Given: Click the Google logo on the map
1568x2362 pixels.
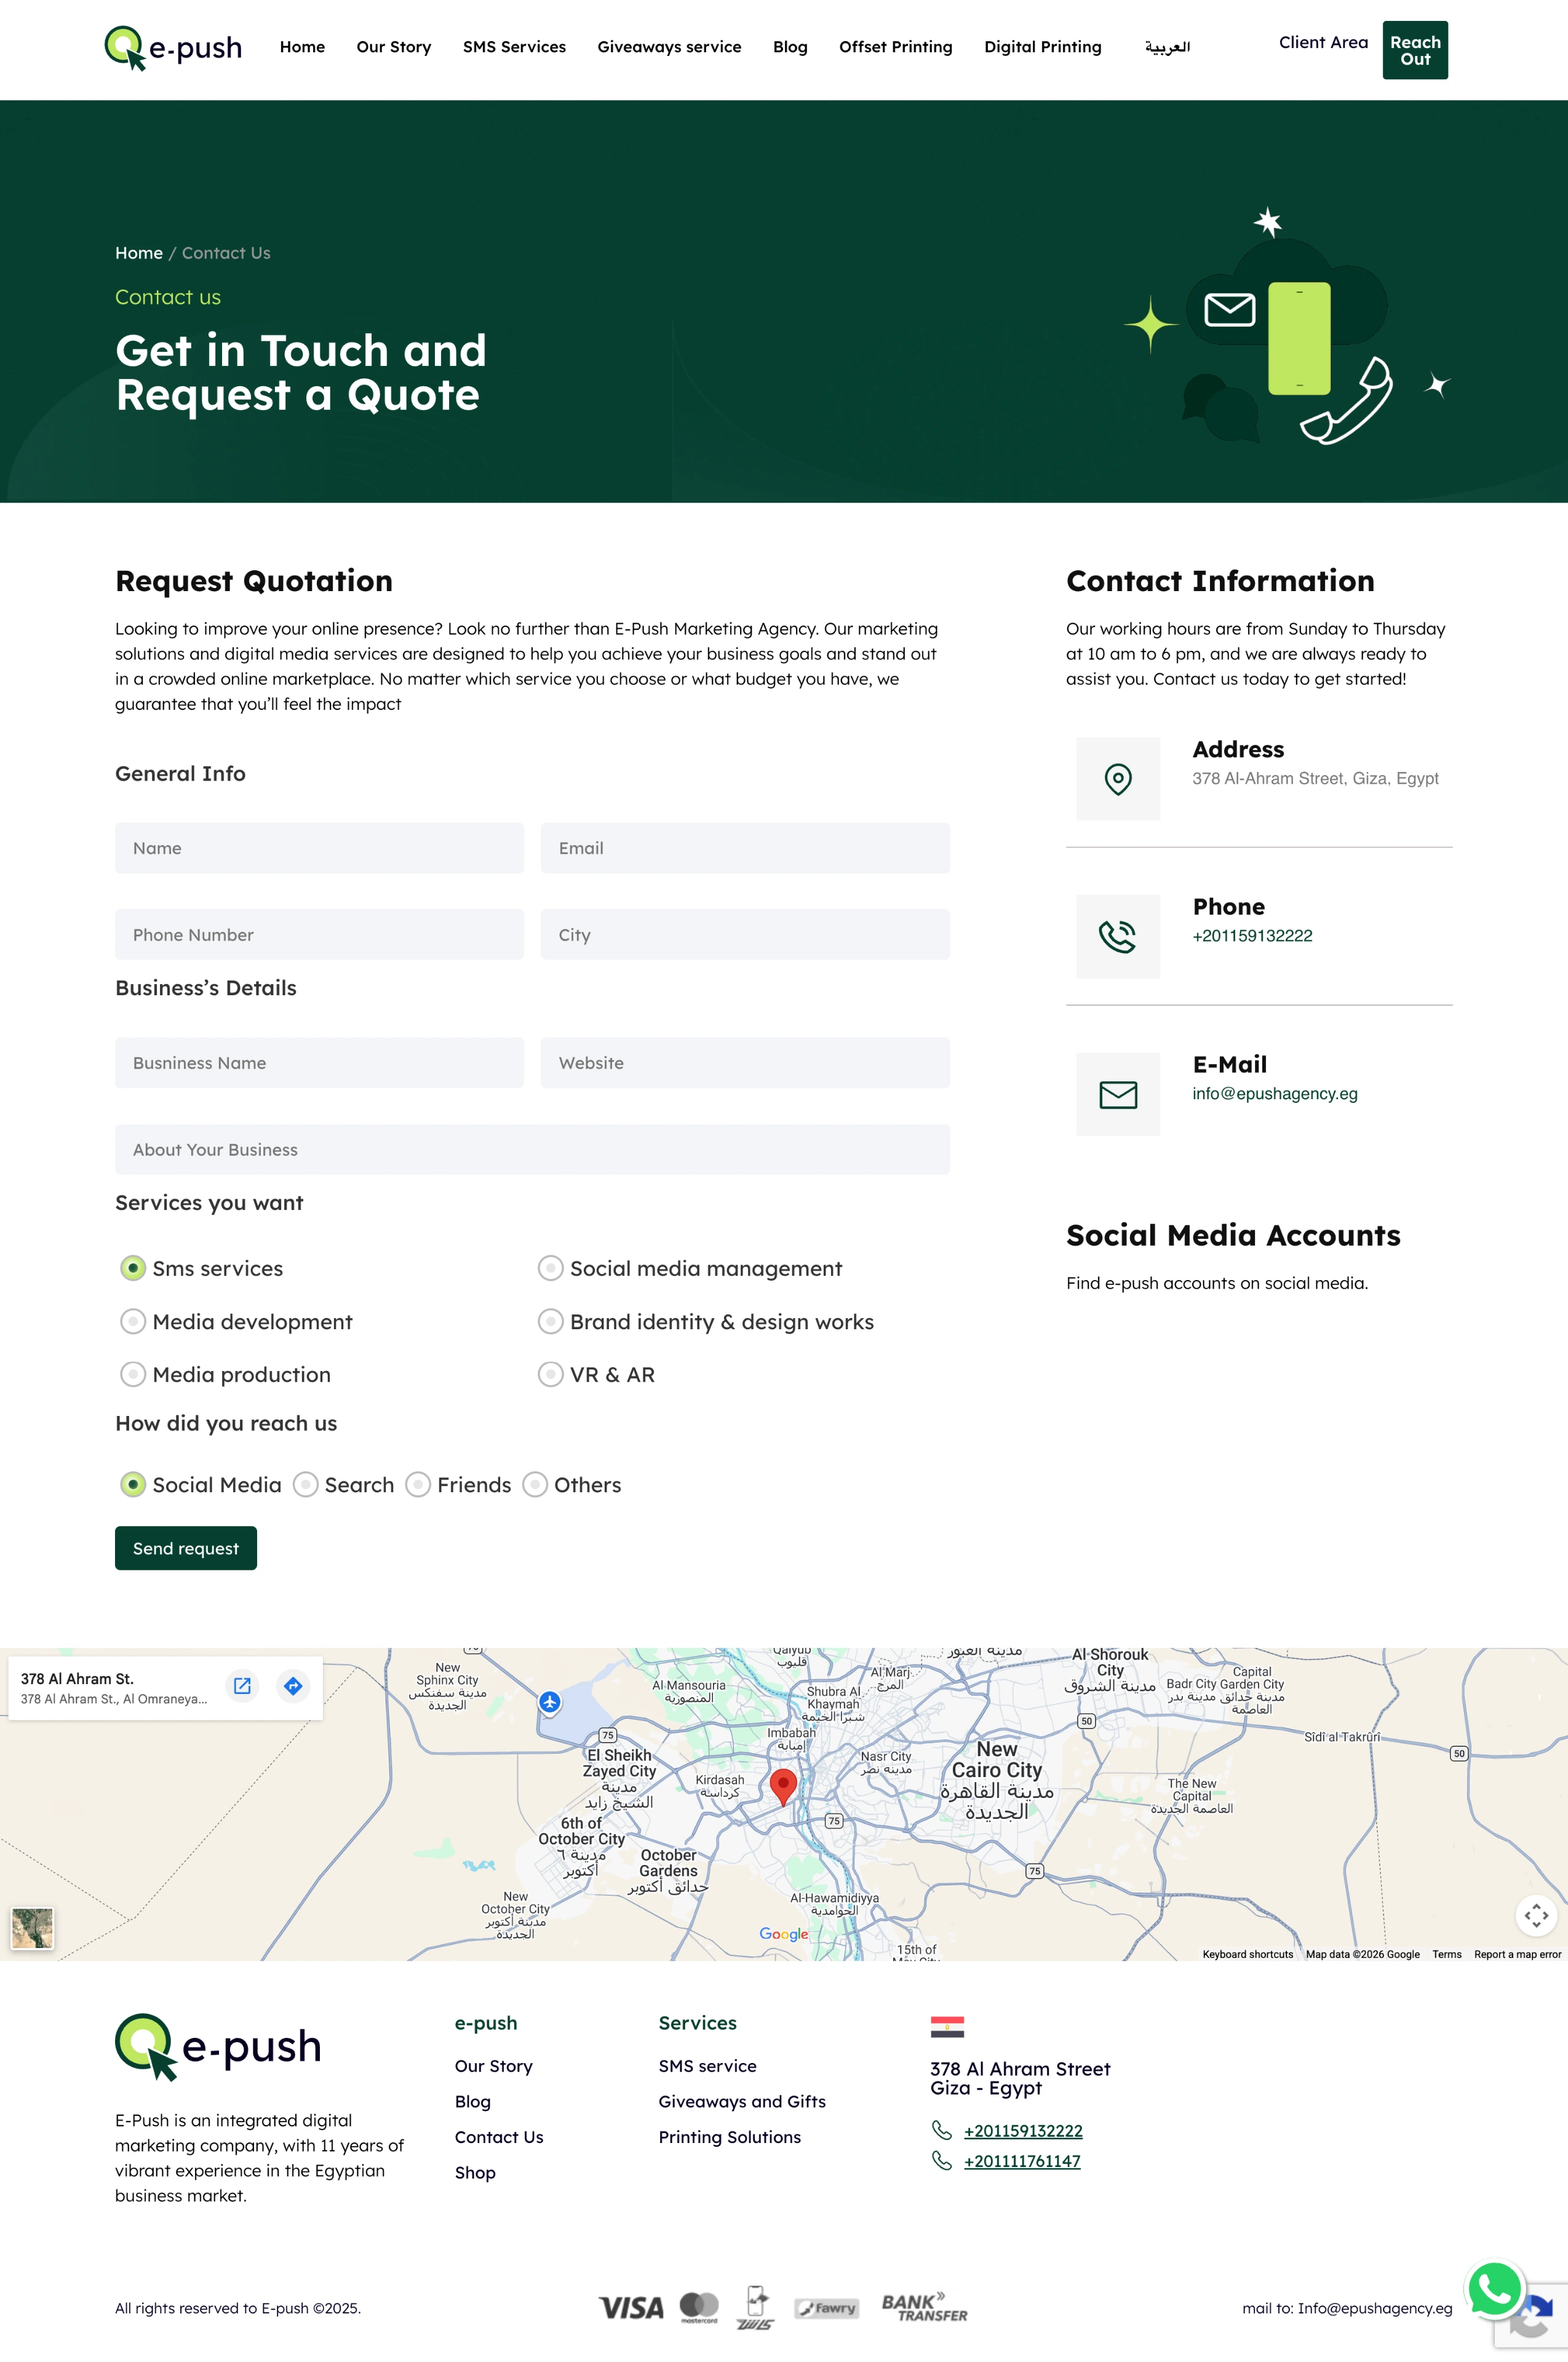Looking at the screenshot, I should click(784, 1934).
